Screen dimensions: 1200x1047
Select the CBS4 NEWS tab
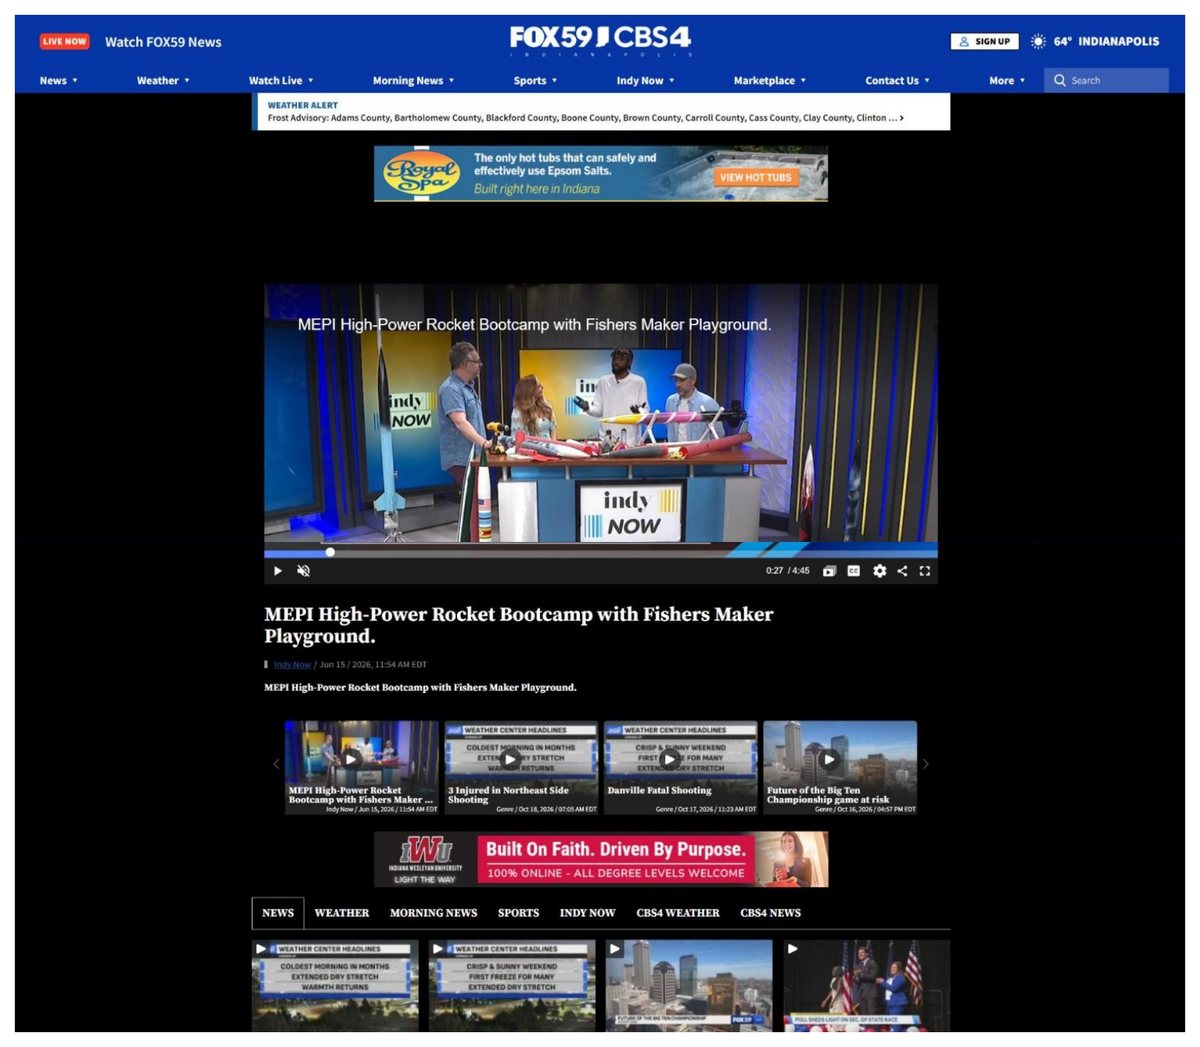770,913
